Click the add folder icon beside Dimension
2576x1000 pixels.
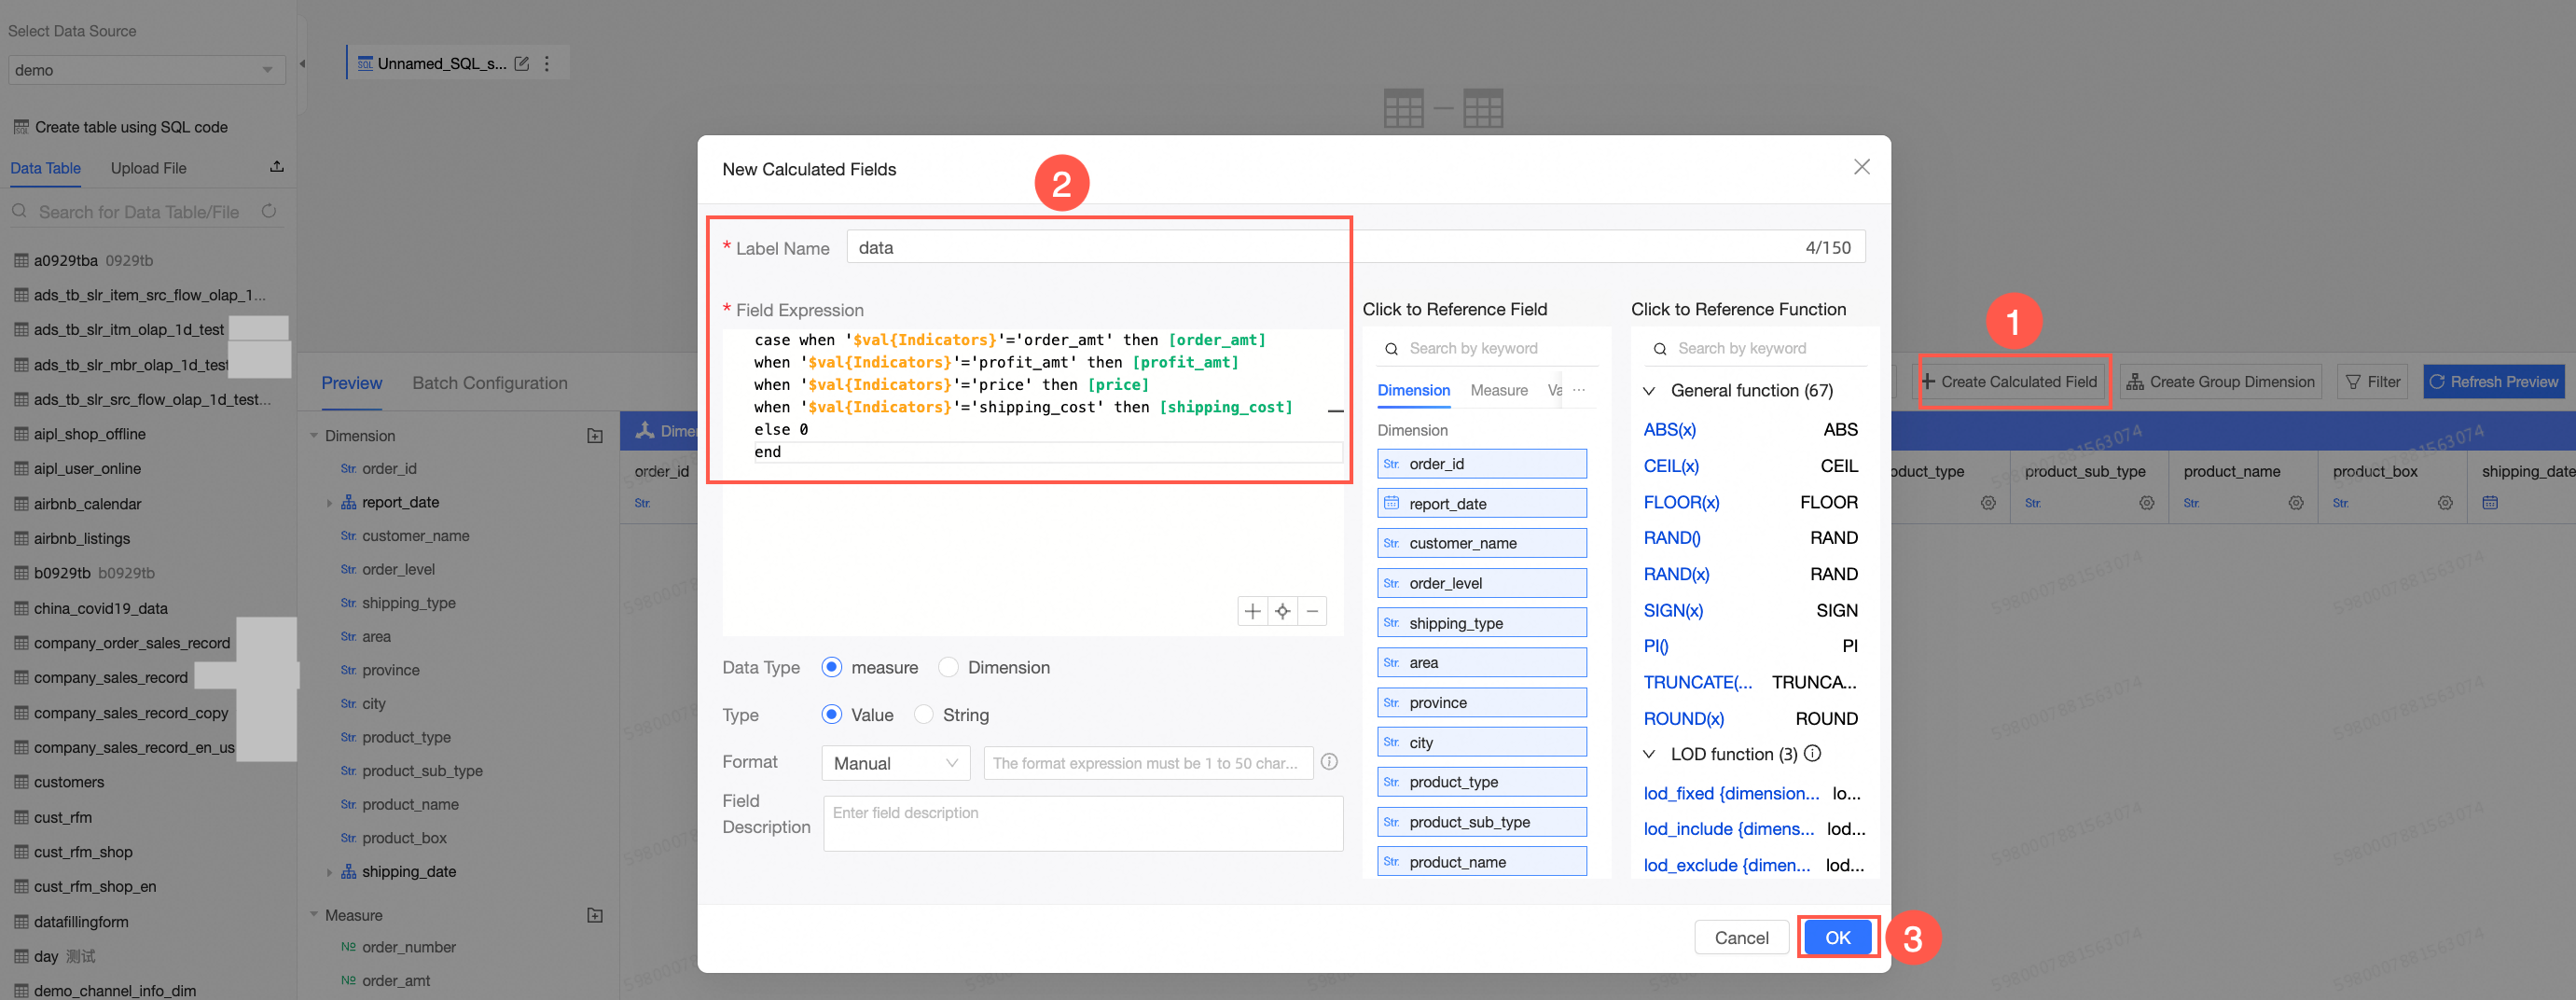click(595, 436)
